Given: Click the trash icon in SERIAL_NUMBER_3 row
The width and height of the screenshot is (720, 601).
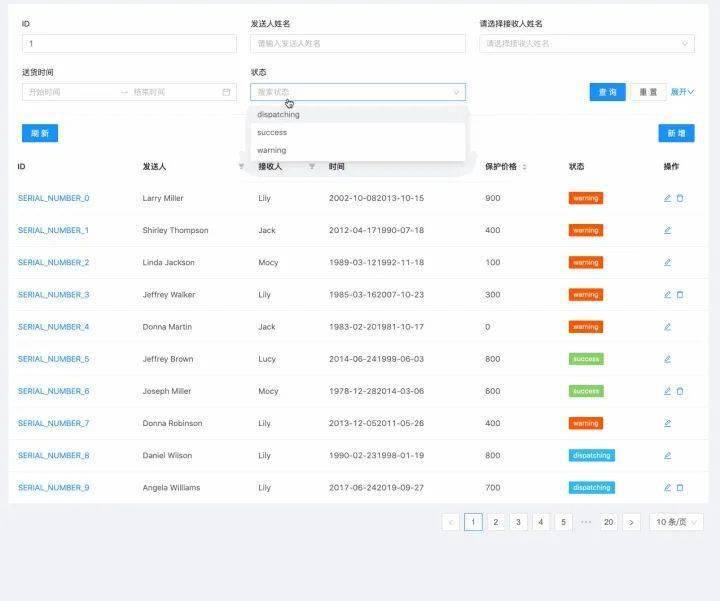Looking at the screenshot, I should pos(680,295).
